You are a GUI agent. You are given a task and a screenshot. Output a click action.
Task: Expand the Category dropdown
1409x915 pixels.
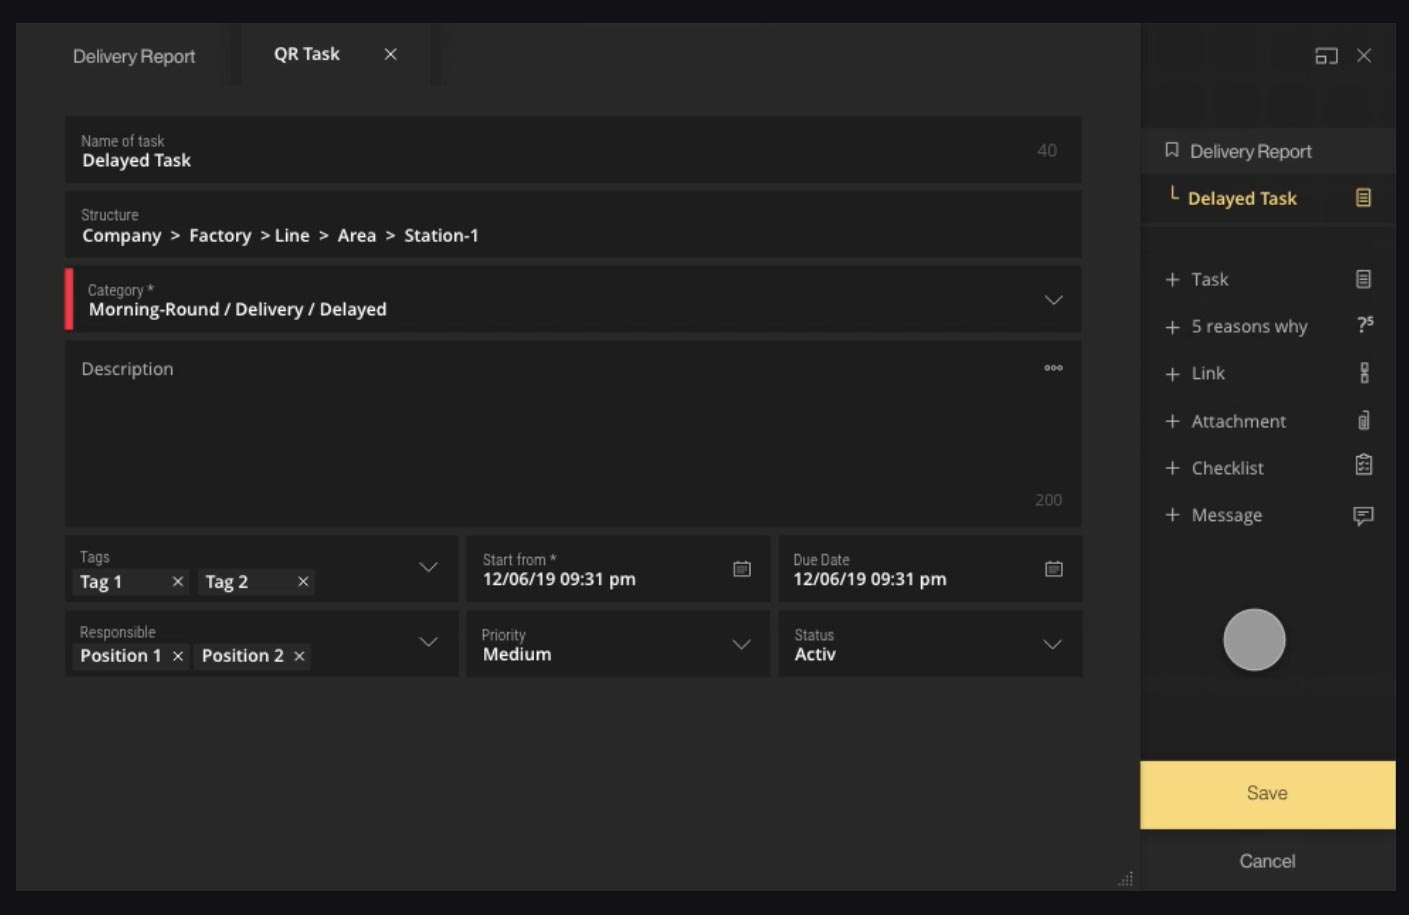(x=1053, y=300)
